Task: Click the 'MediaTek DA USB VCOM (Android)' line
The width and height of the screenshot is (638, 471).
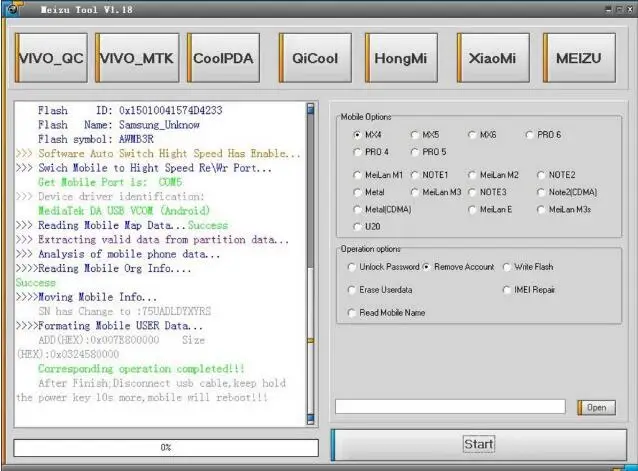Action: pyautogui.click(x=124, y=211)
